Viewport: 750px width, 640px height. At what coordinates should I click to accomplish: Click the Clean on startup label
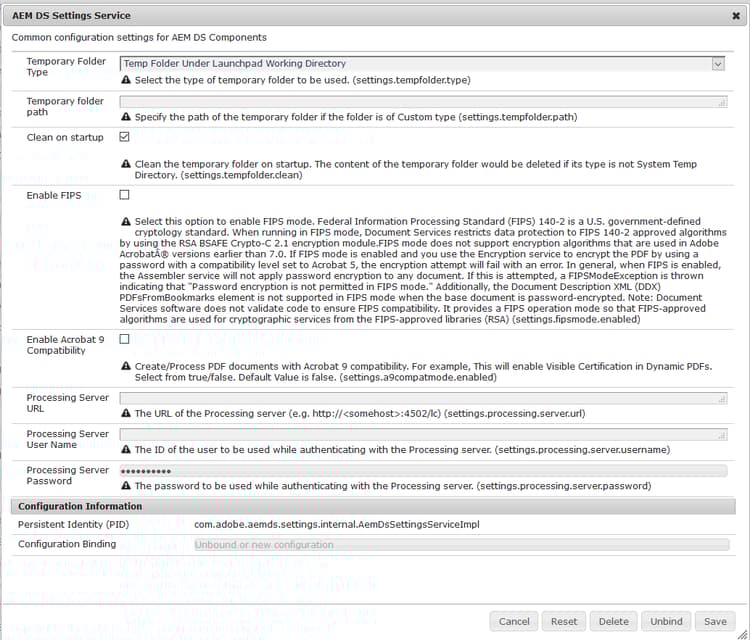tap(65, 137)
